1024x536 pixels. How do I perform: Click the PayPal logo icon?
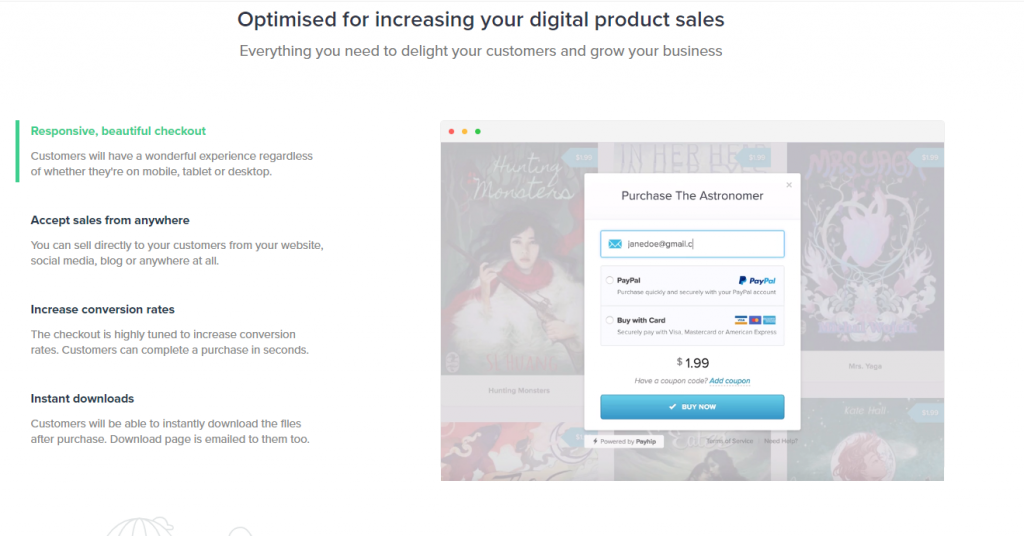(x=757, y=281)
